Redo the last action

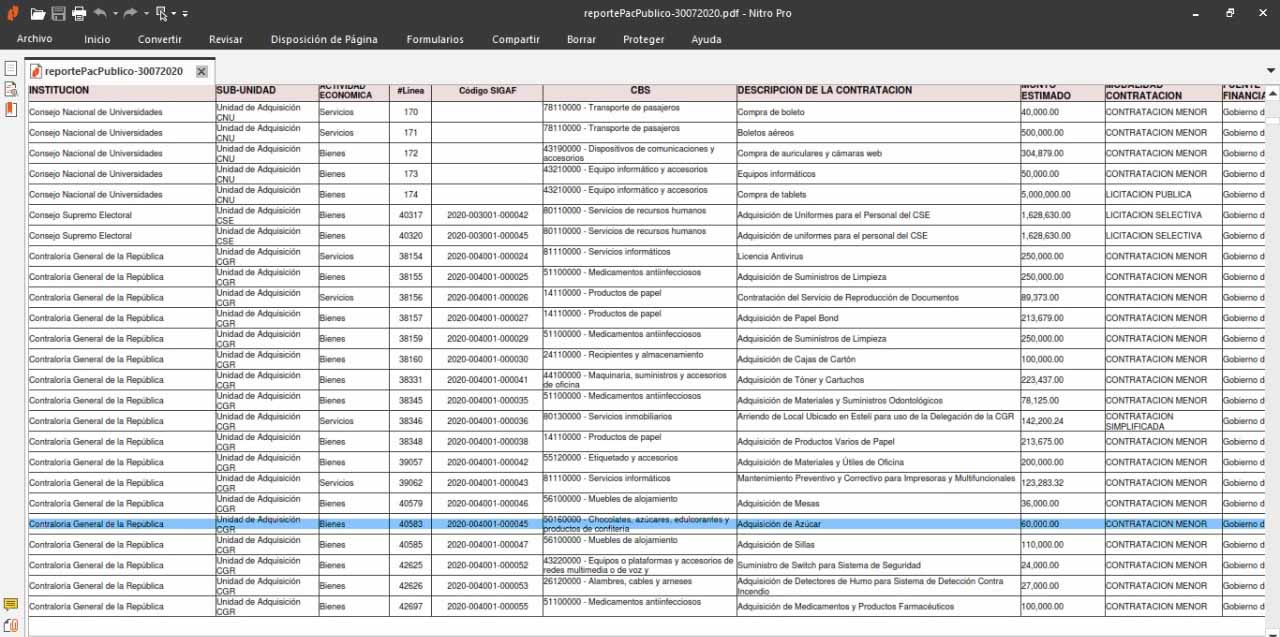pyautogui.click(x=130, y=13)
